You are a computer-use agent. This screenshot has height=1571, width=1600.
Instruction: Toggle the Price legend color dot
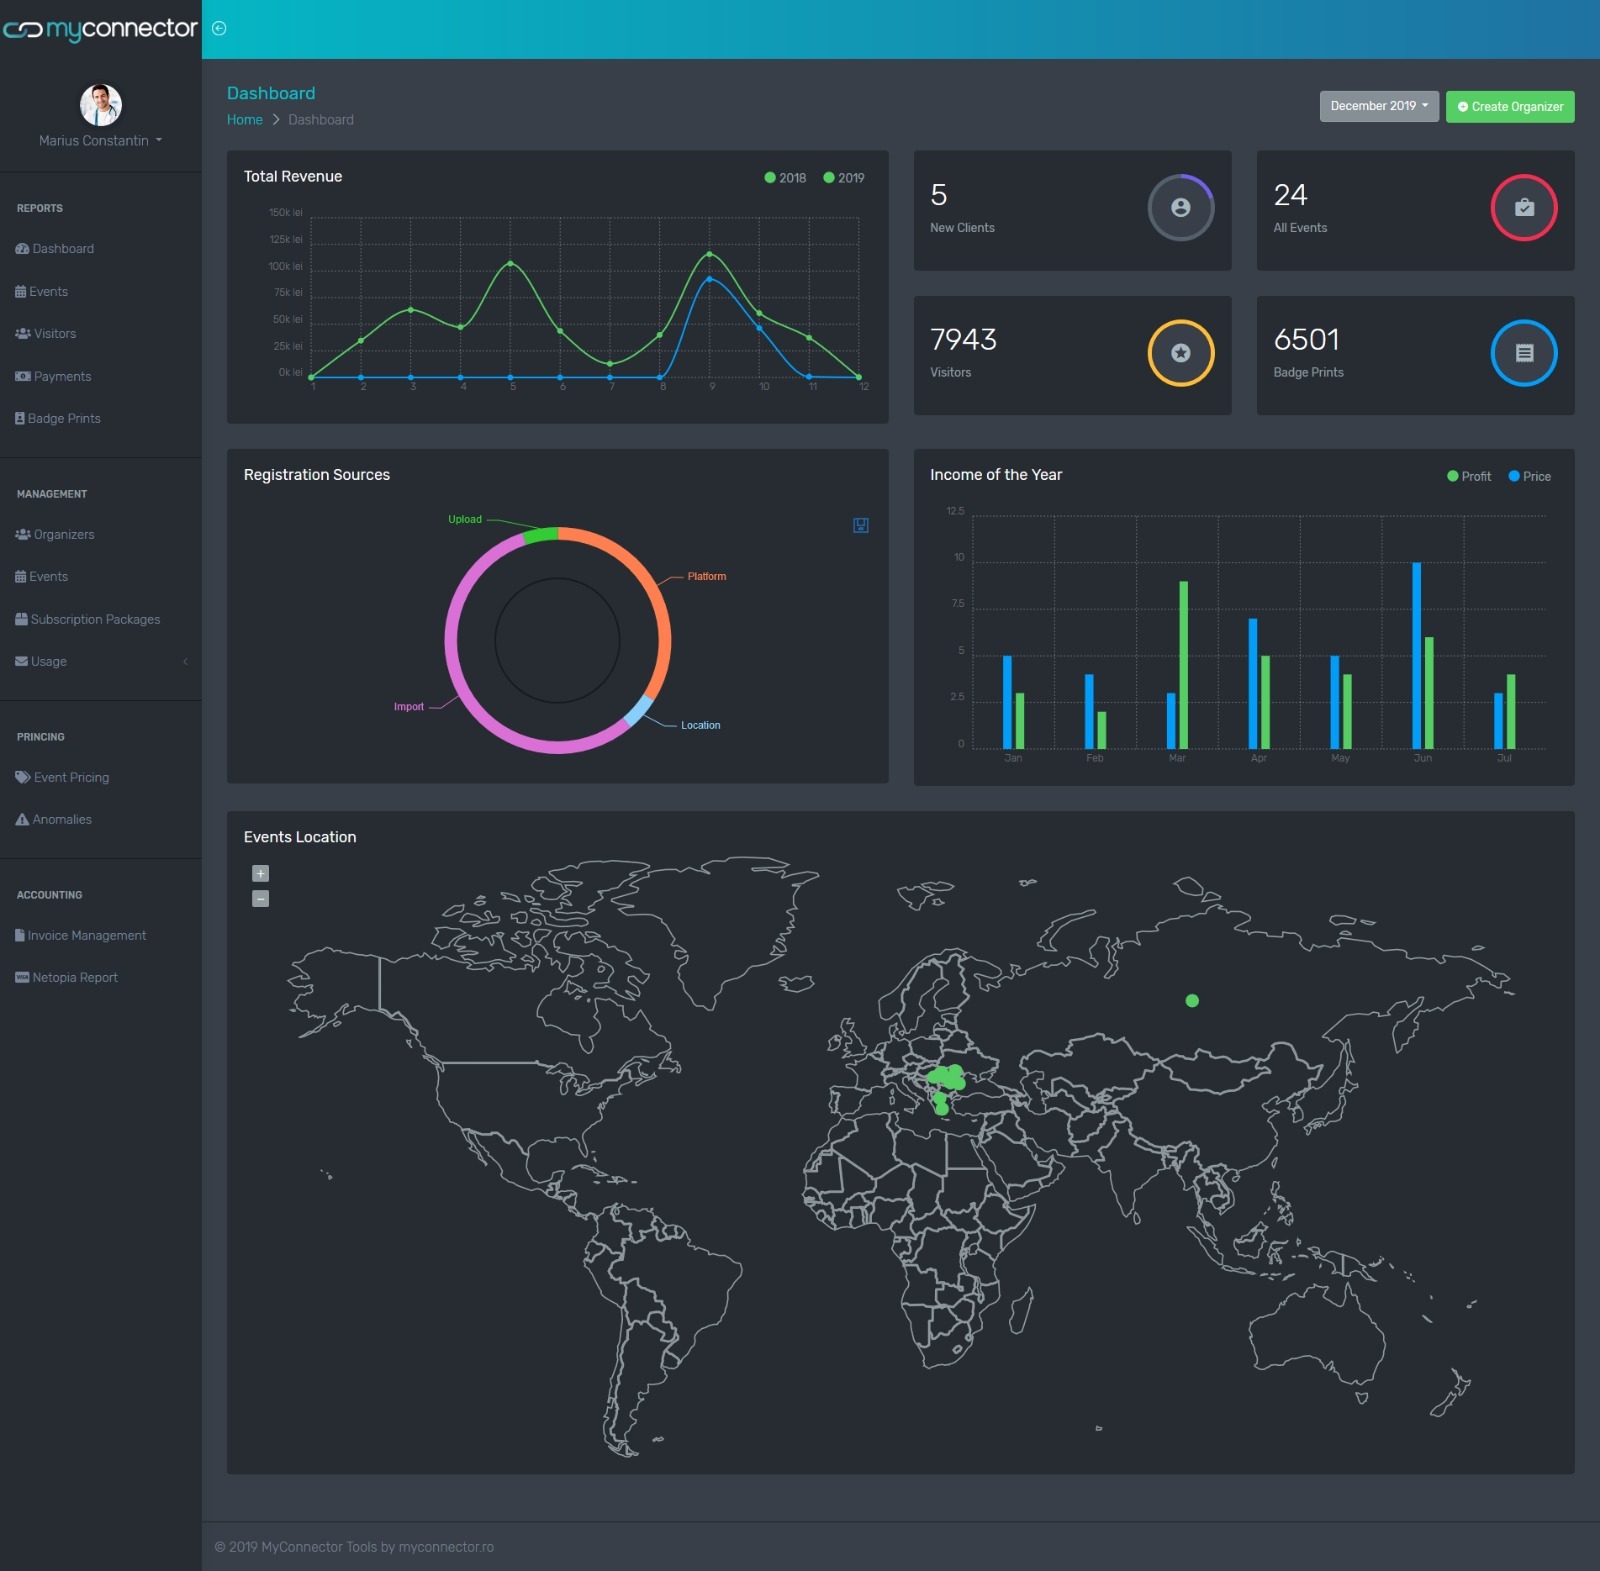tap(1513, 477)
